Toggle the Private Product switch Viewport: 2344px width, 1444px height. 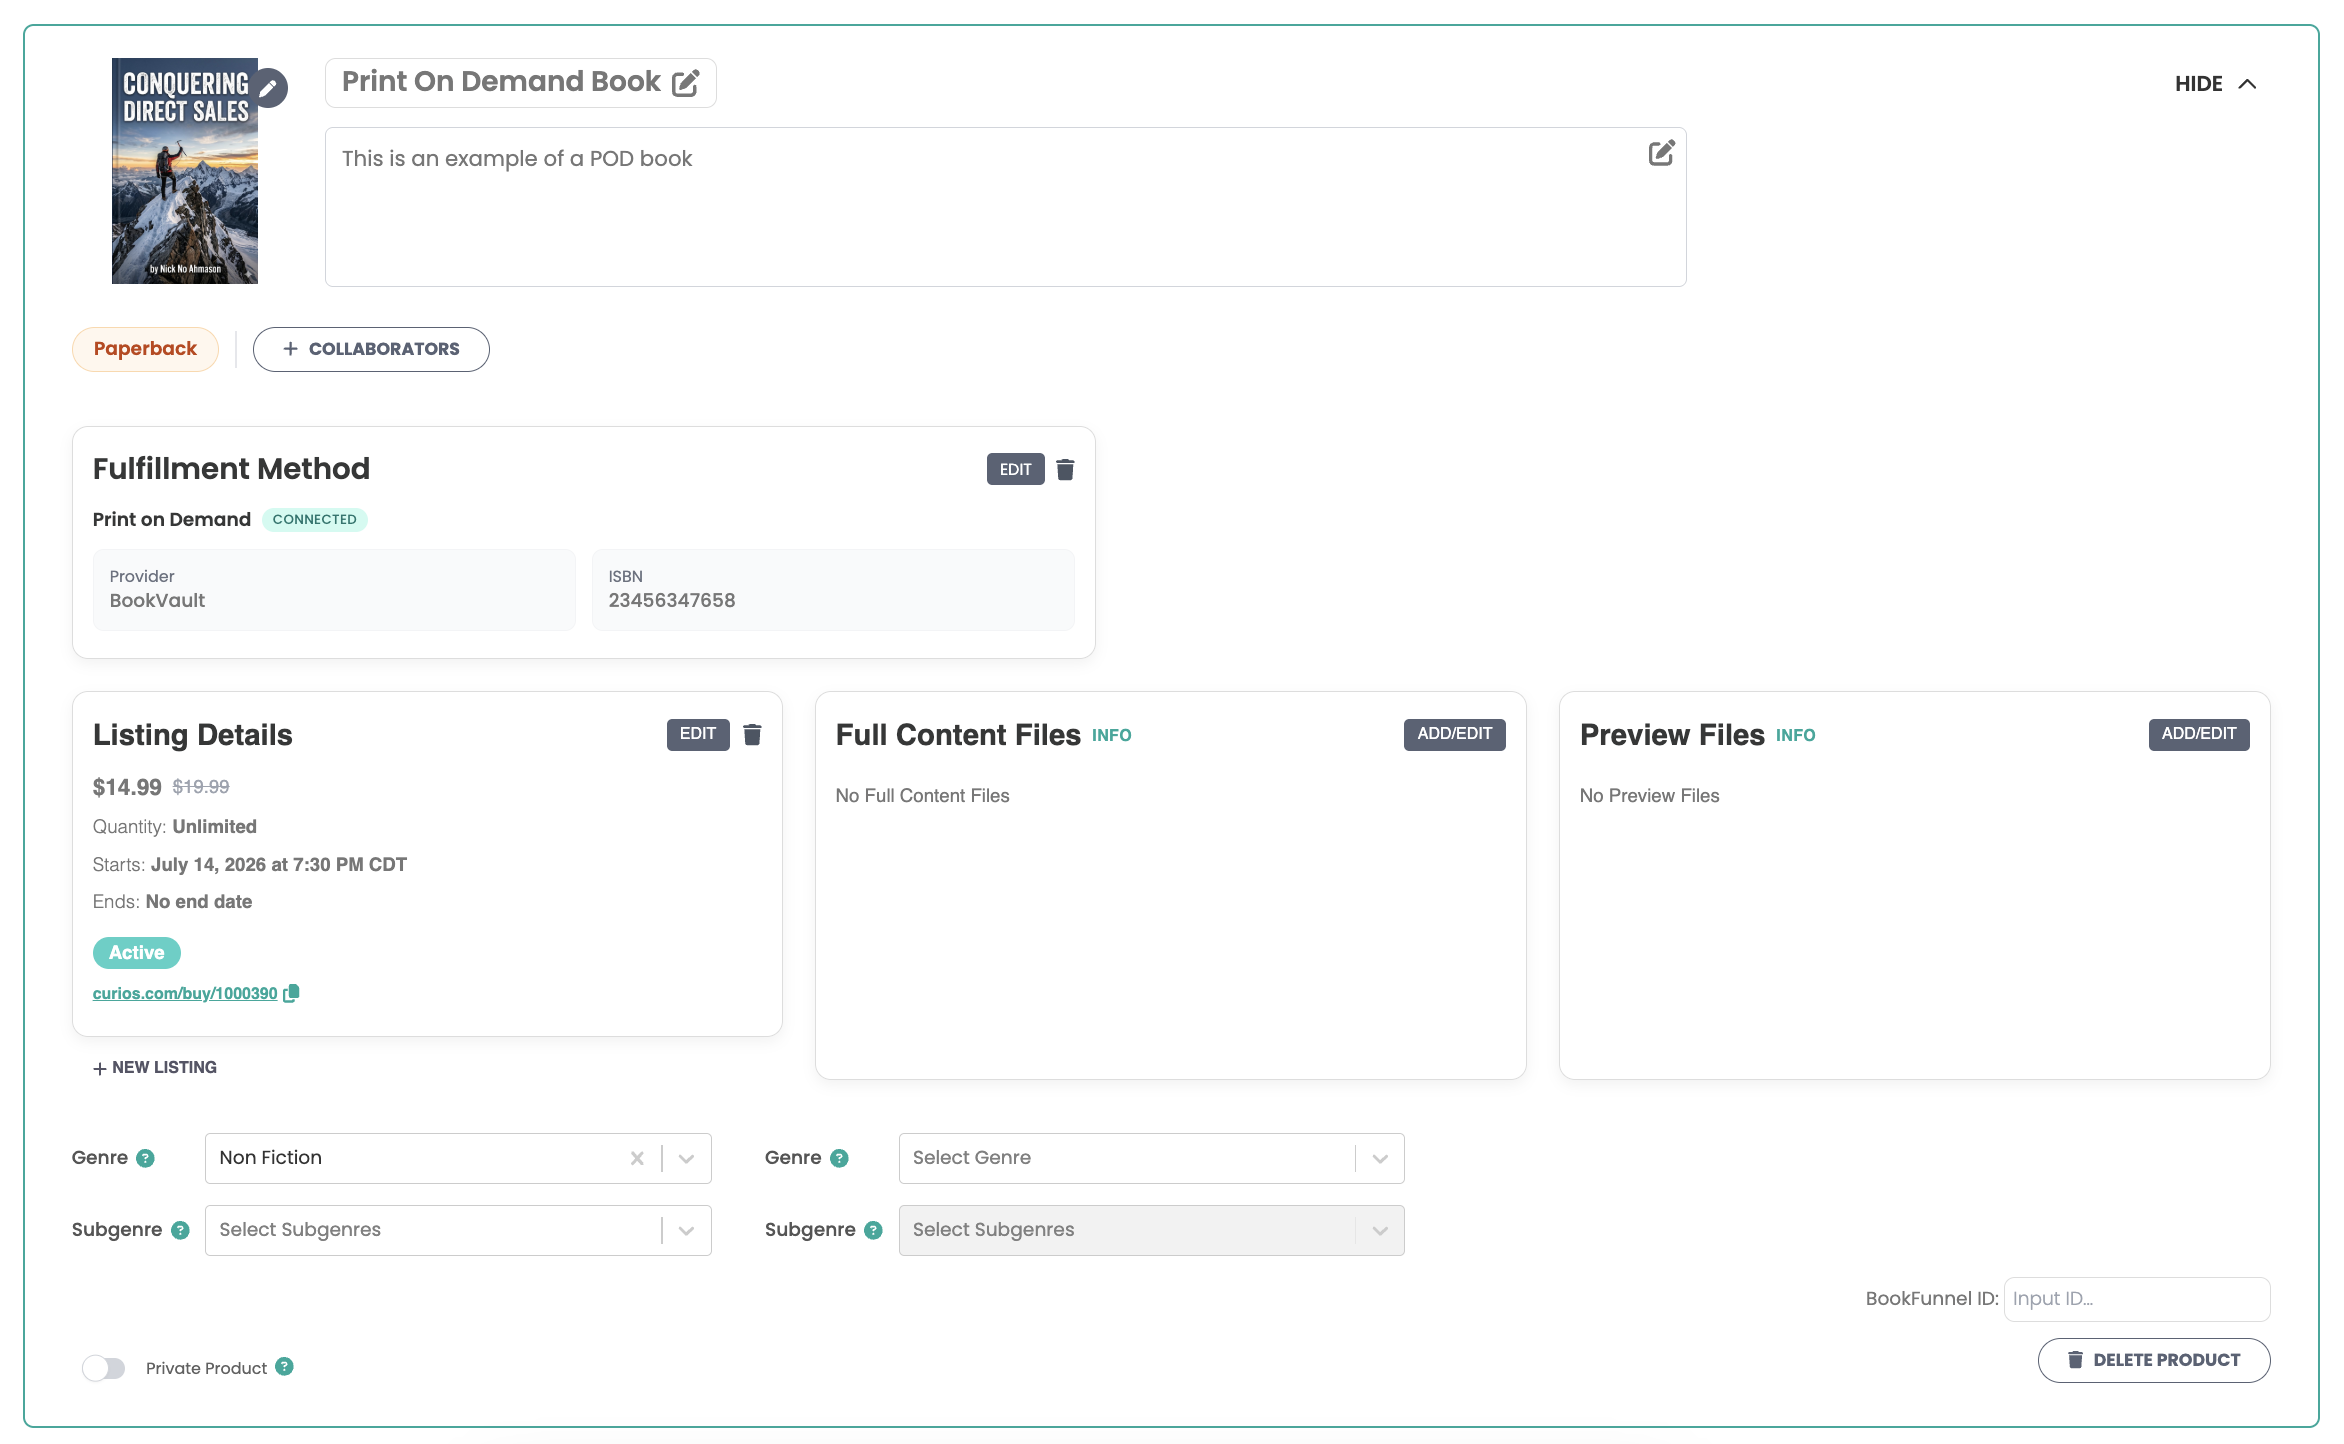[x=104, y=1368]
